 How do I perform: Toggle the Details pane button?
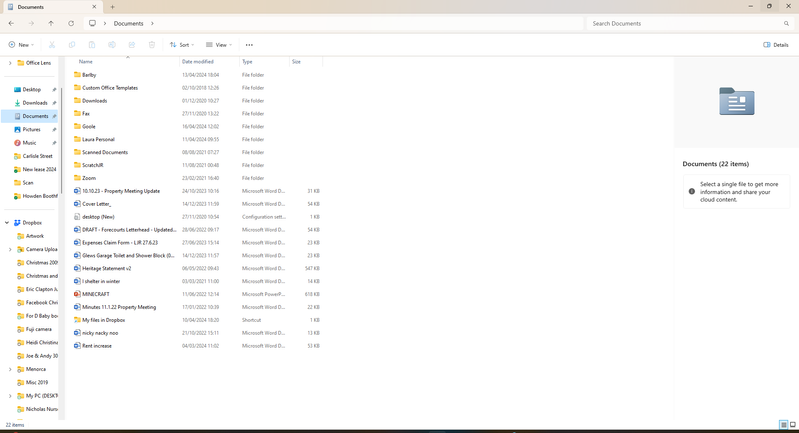(x=776, y=45)
